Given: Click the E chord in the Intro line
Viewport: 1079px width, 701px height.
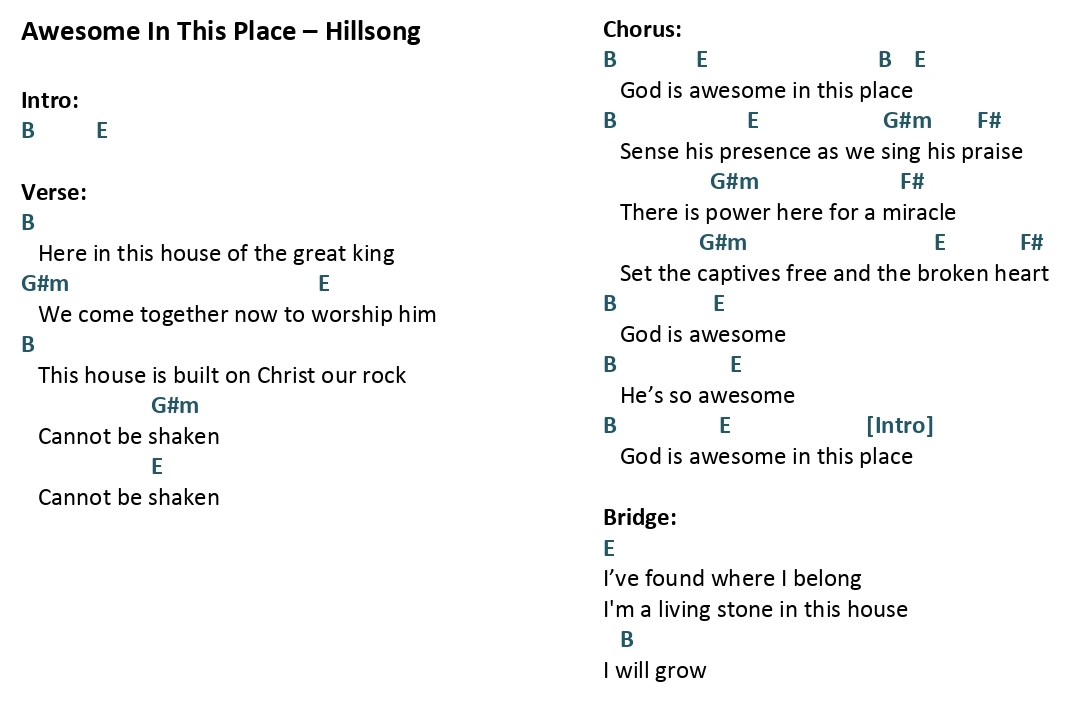Looking at the screenshot, I should [102, 130].
